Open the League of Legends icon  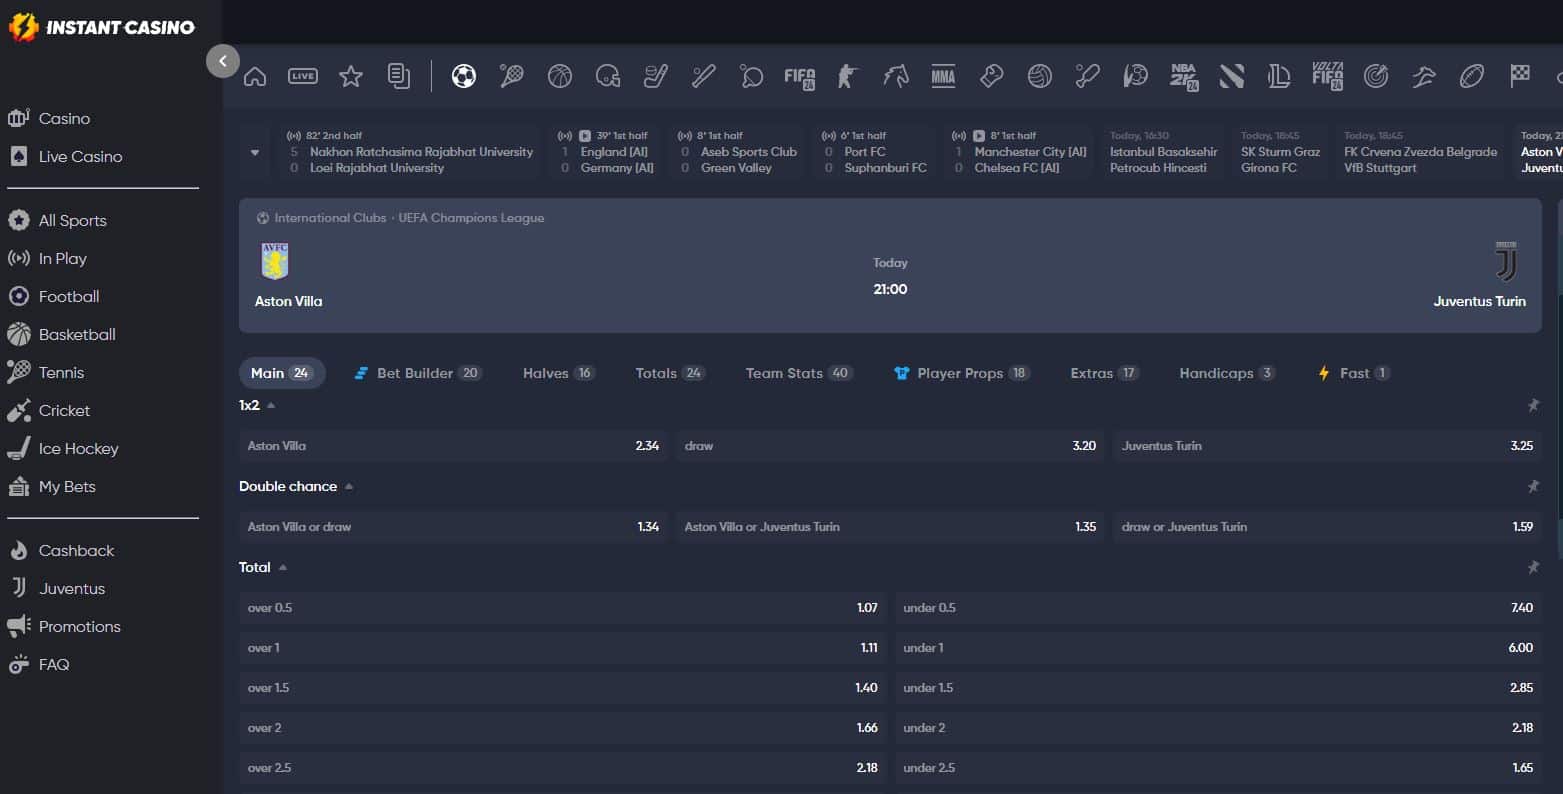click(1279, 76)
